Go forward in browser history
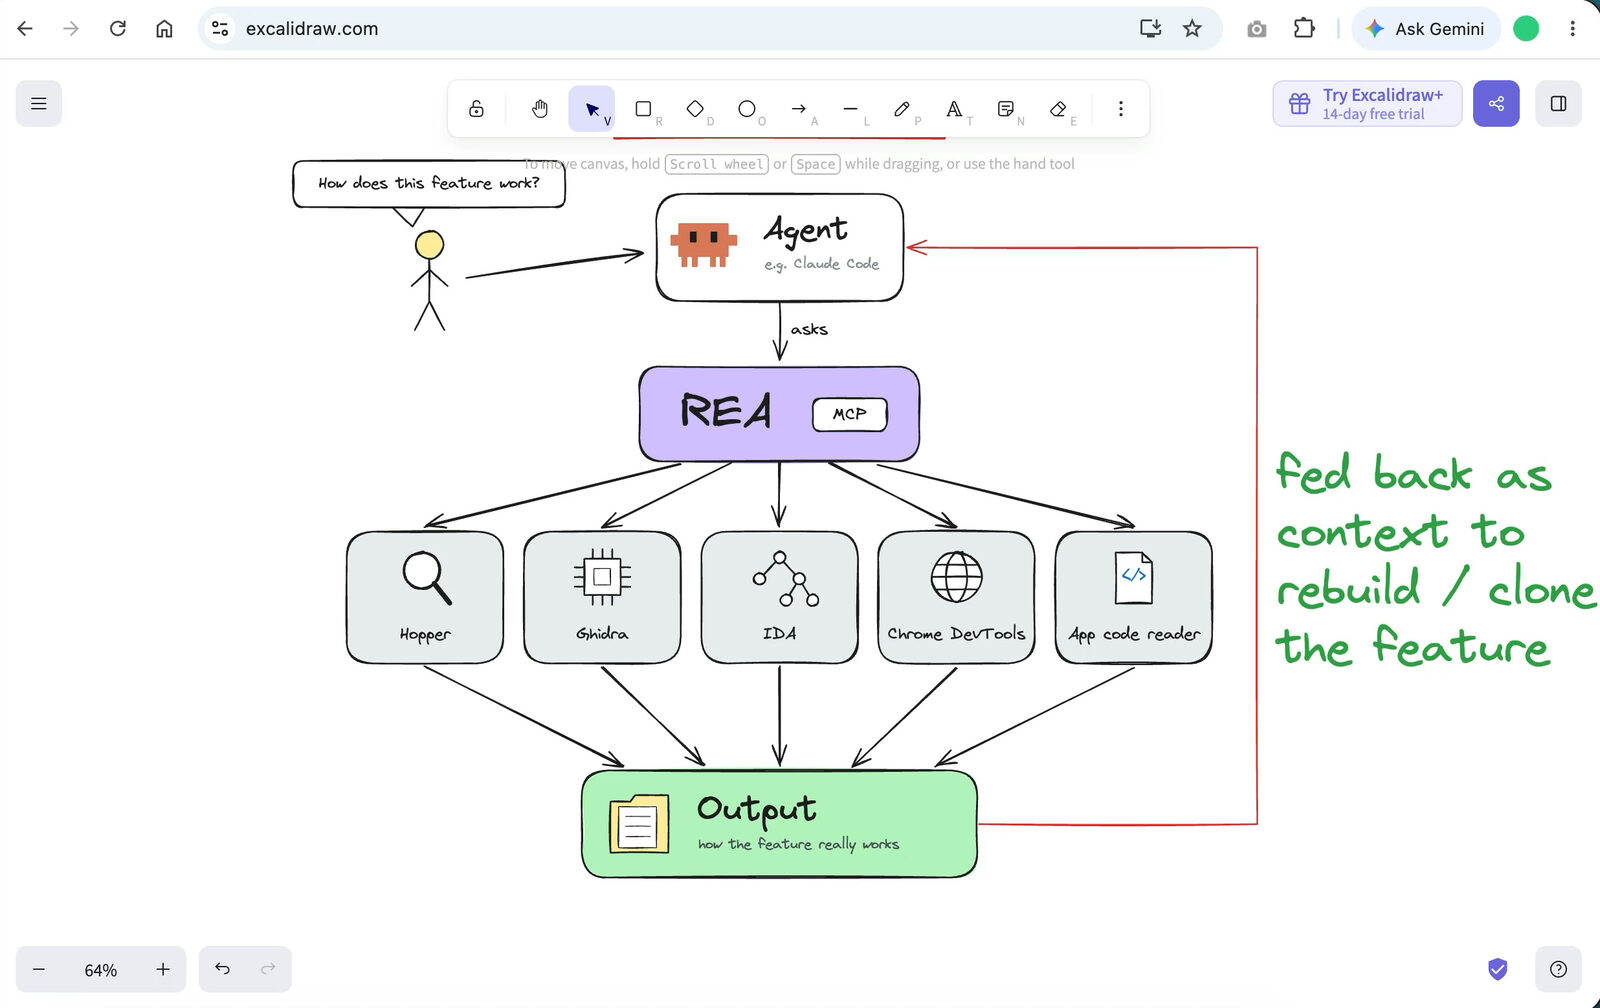 (71, 29)
